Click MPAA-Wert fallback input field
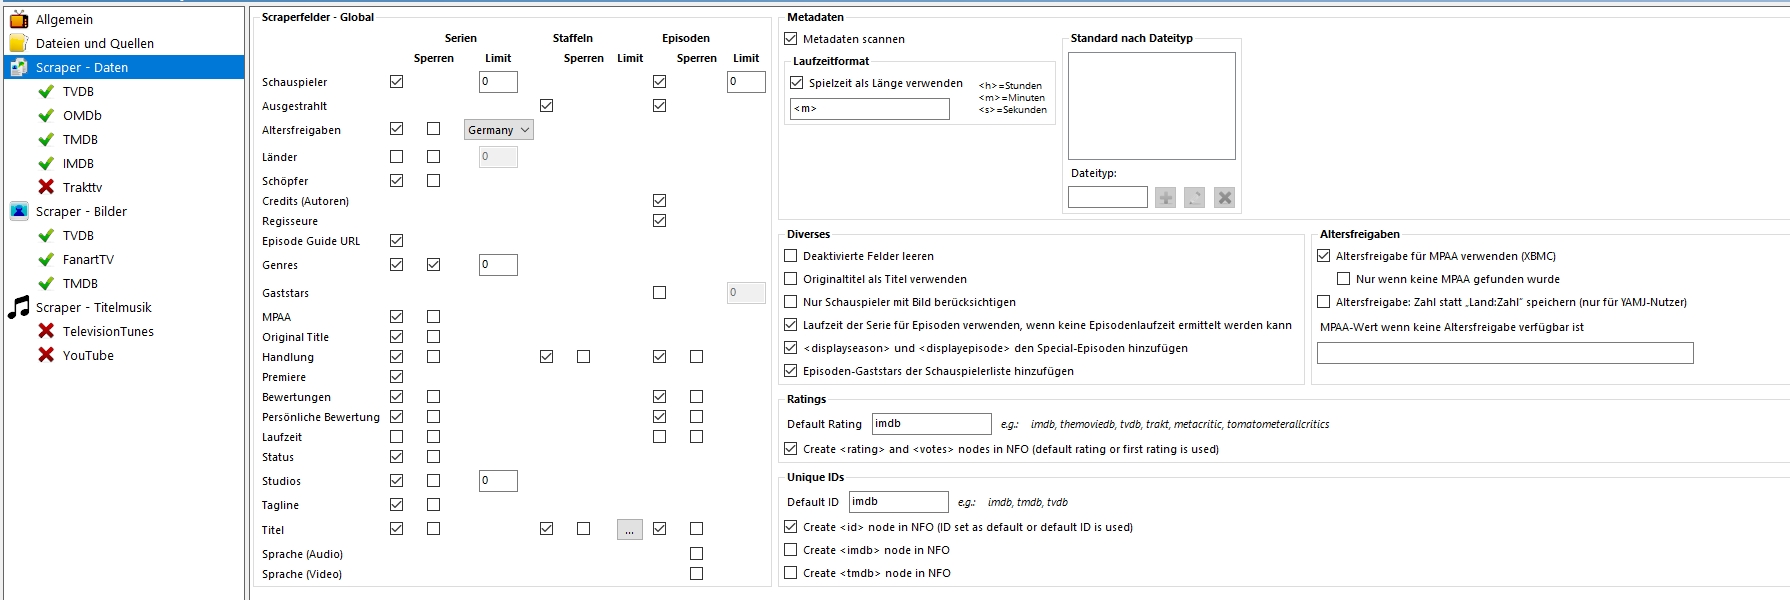This screenshot has width=1790, height=600. tap(1505, 353)
